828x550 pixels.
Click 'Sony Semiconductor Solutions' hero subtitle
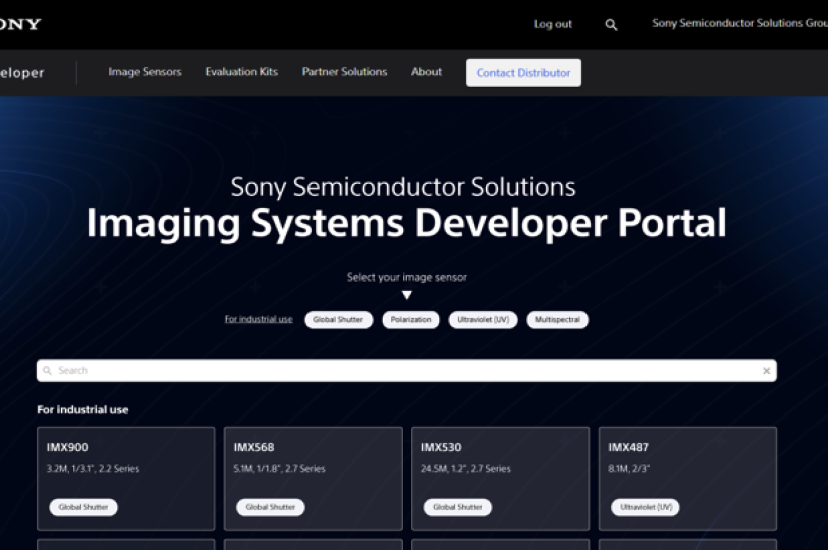coord(403,187)
